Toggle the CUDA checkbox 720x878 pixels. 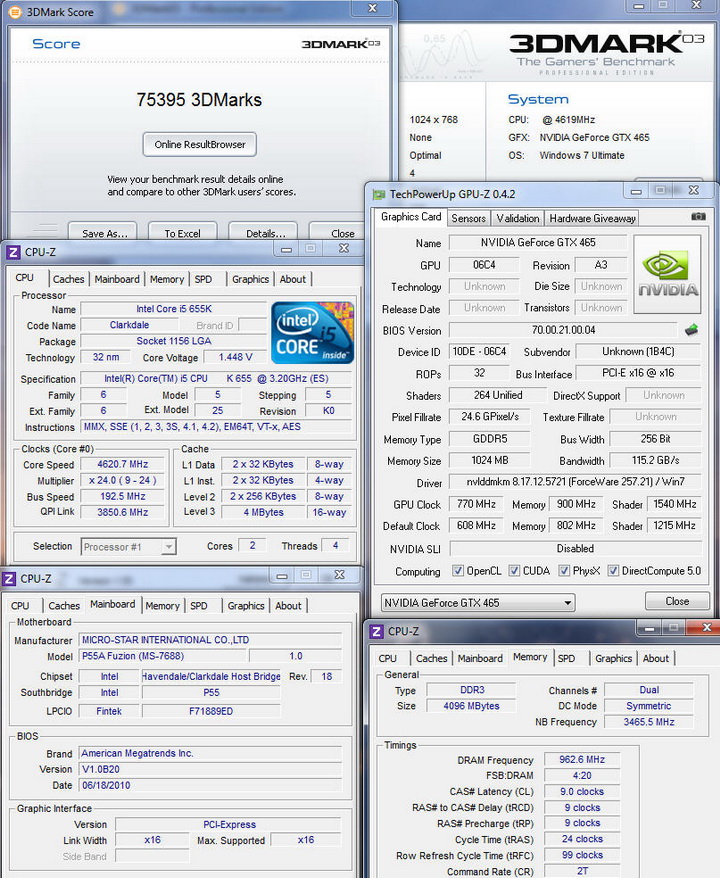pyautogui.click(x=513, y=571)
